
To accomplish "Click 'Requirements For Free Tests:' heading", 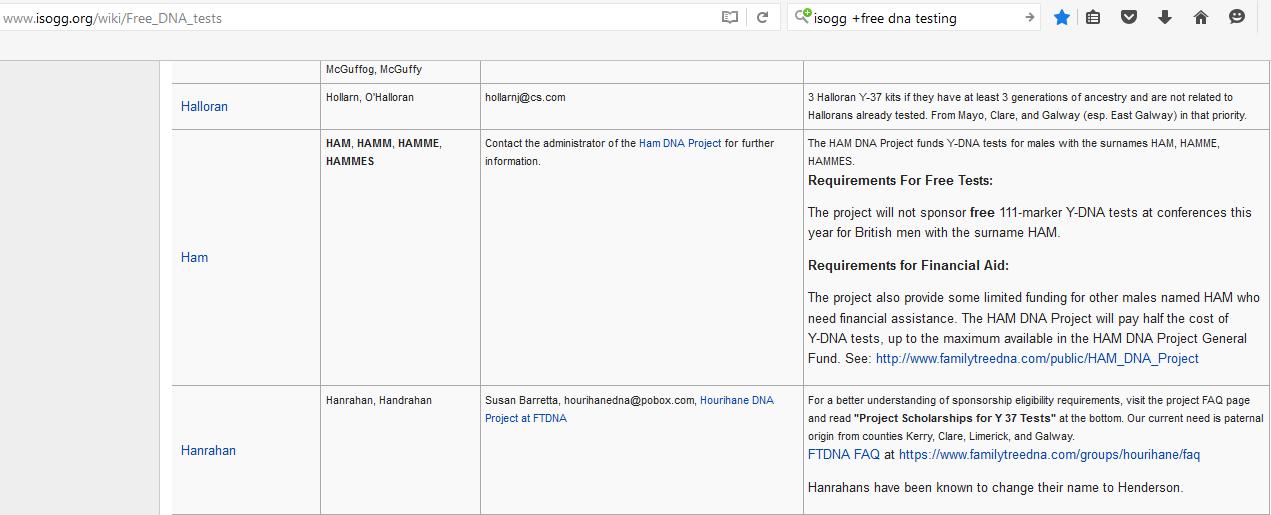I will click(x=900, y=181).
